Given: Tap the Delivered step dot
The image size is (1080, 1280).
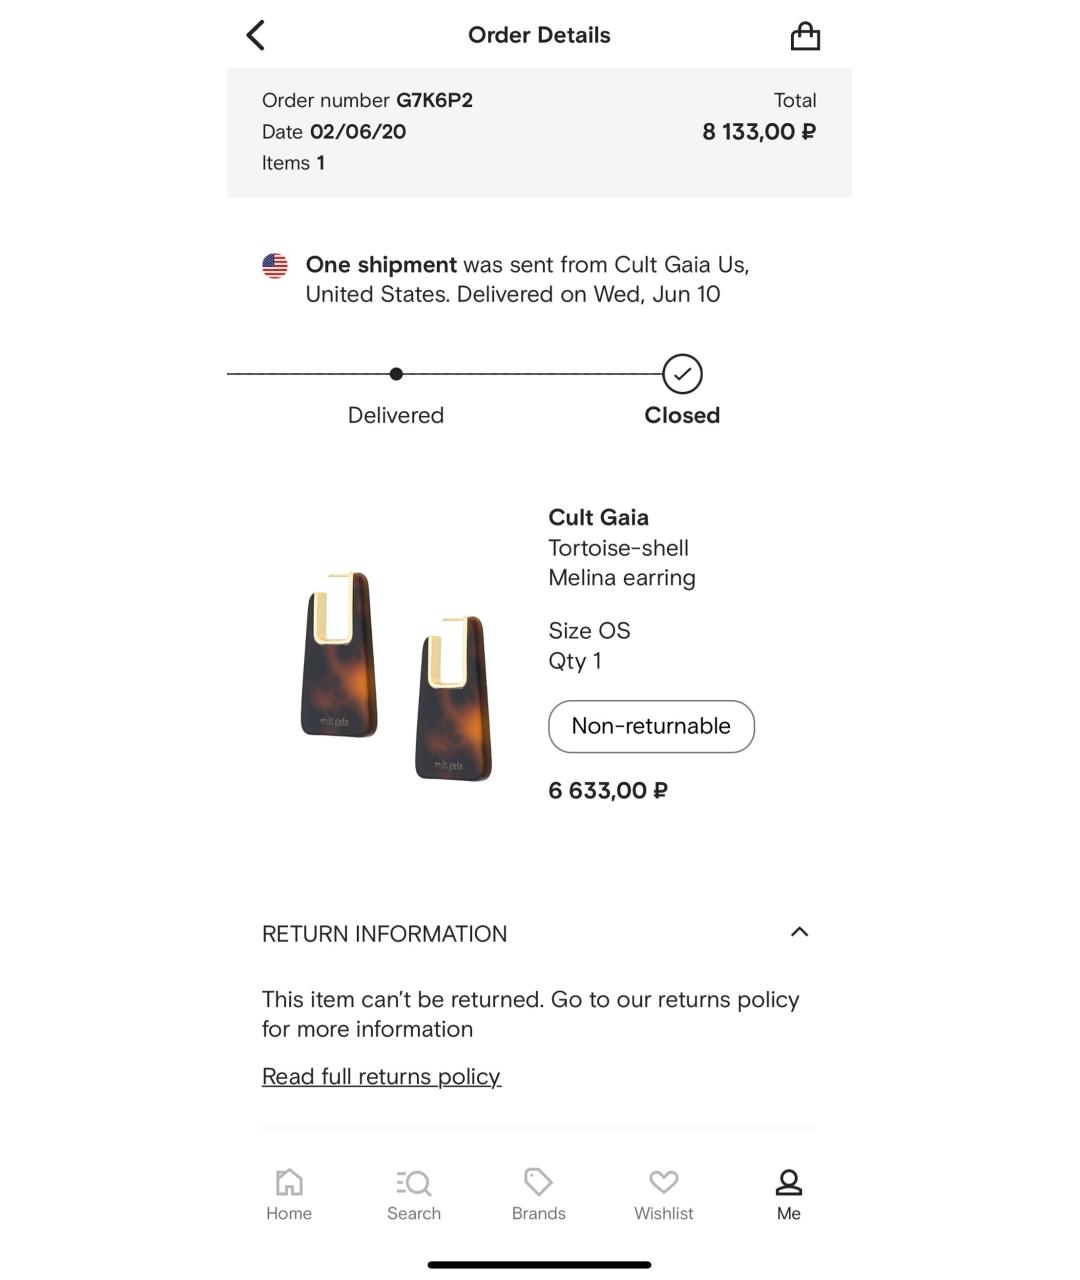Looking at the screenshot, I should point(396,374).
